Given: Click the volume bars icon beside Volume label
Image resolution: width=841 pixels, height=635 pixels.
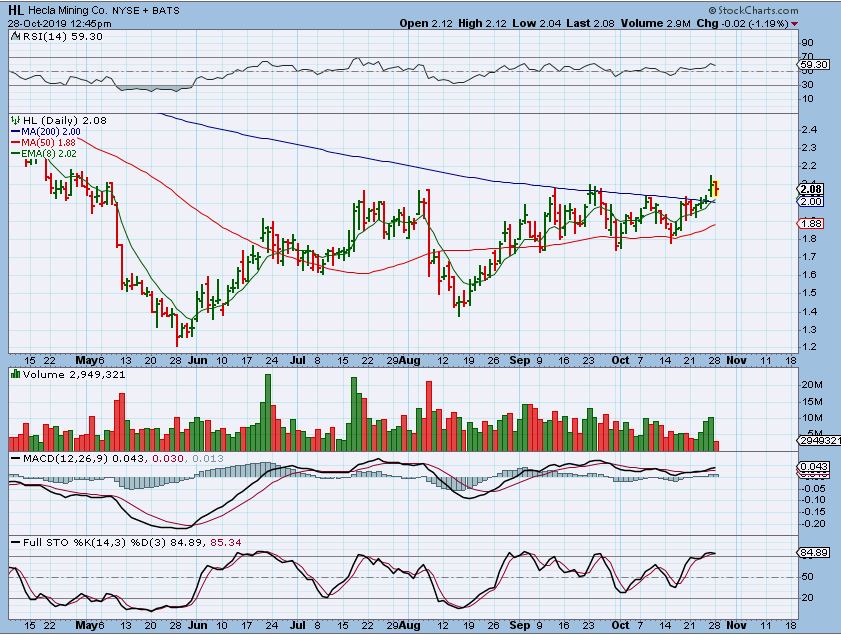Looking at the screenshot, I should [x=16, y=374].
